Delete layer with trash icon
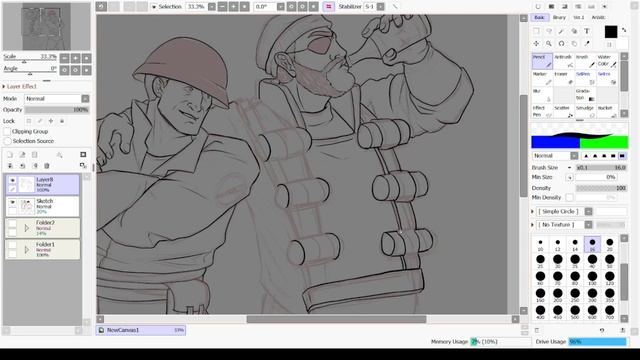Screen dimensions: 640x360 point(47,166)
